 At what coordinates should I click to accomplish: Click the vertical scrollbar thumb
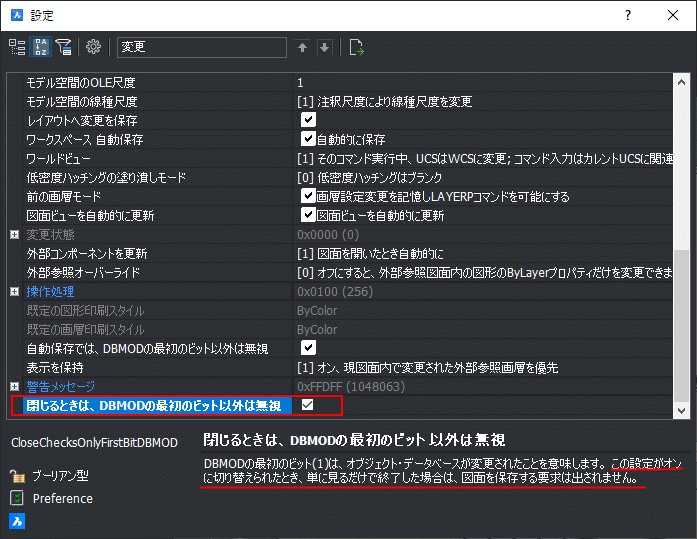(681, 326)
